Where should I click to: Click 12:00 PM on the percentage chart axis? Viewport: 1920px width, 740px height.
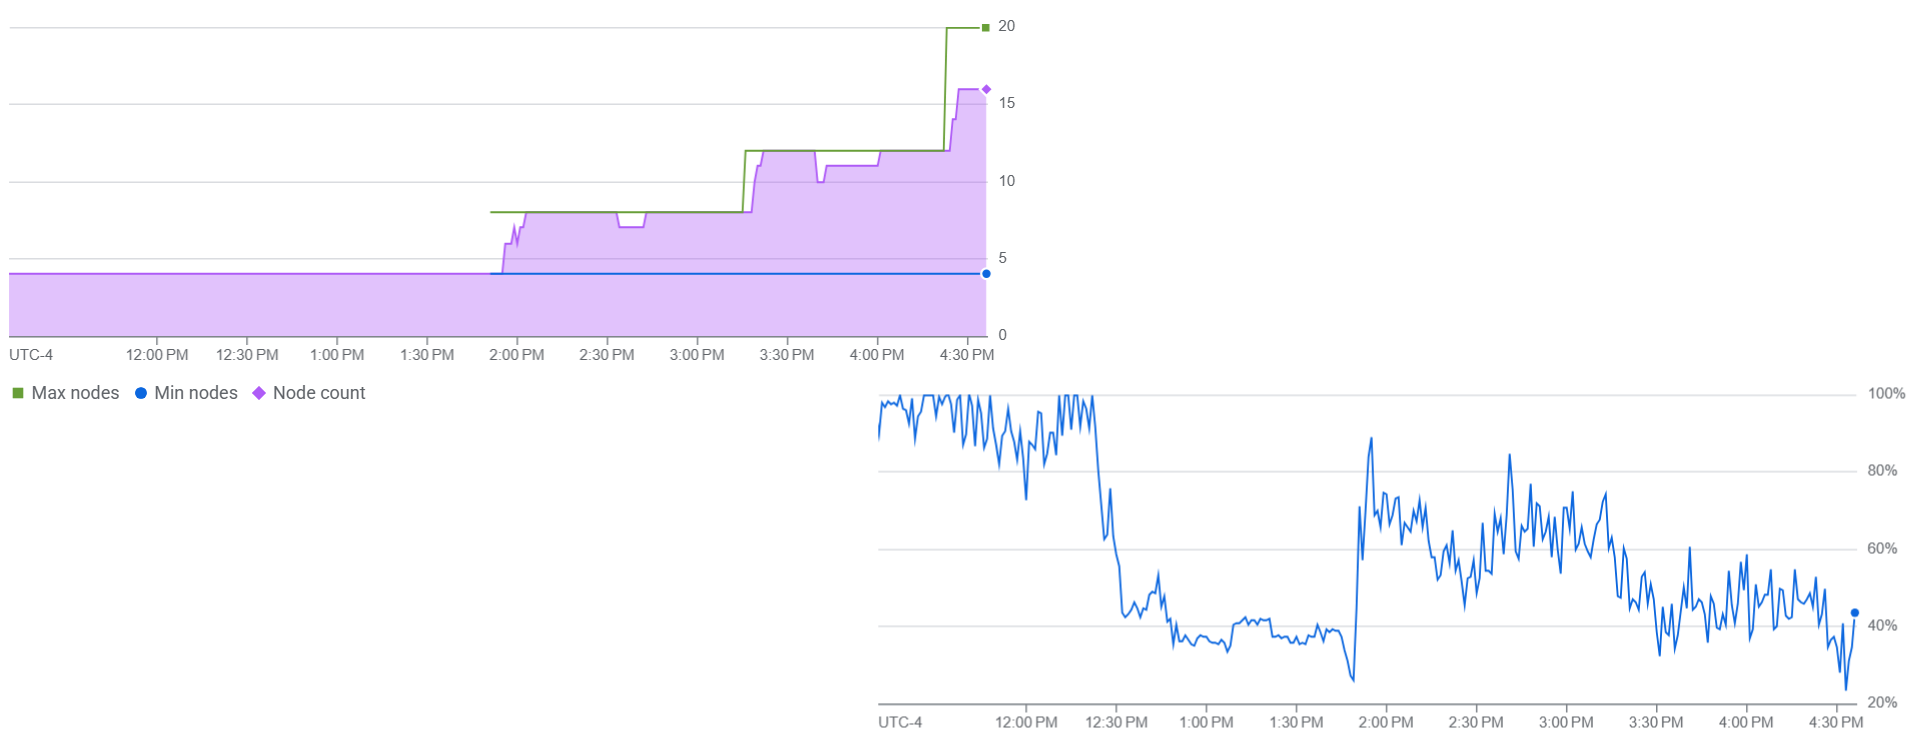pos(1026,722)
